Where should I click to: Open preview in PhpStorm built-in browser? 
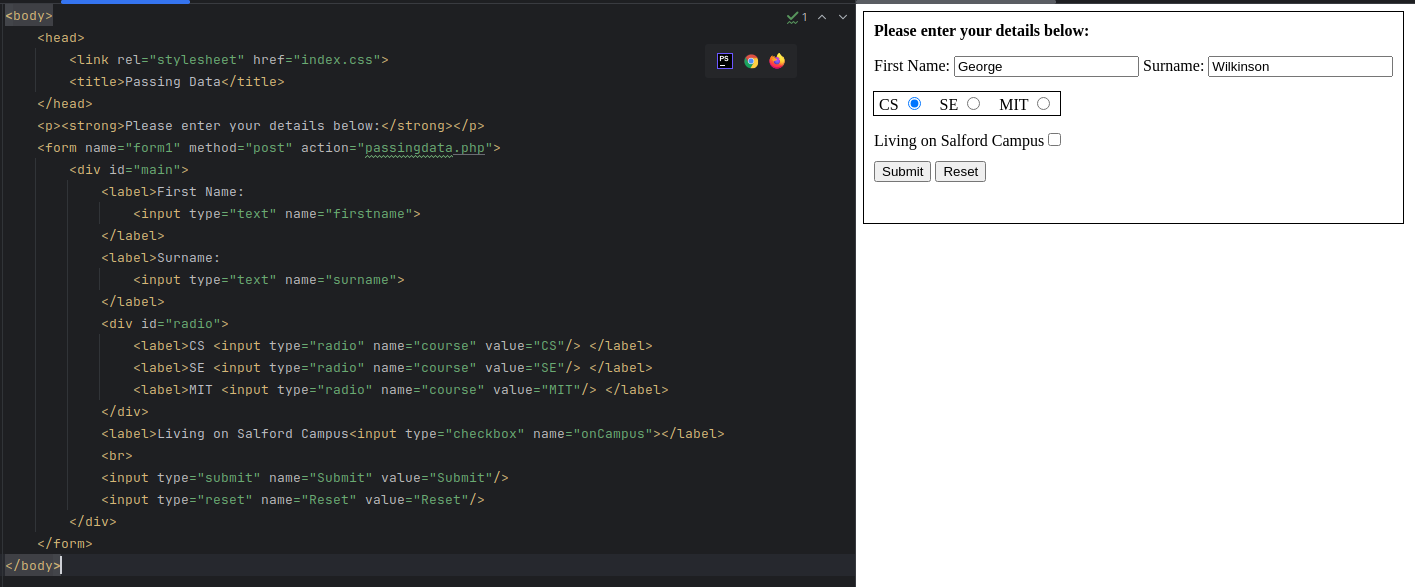[725, 61]
